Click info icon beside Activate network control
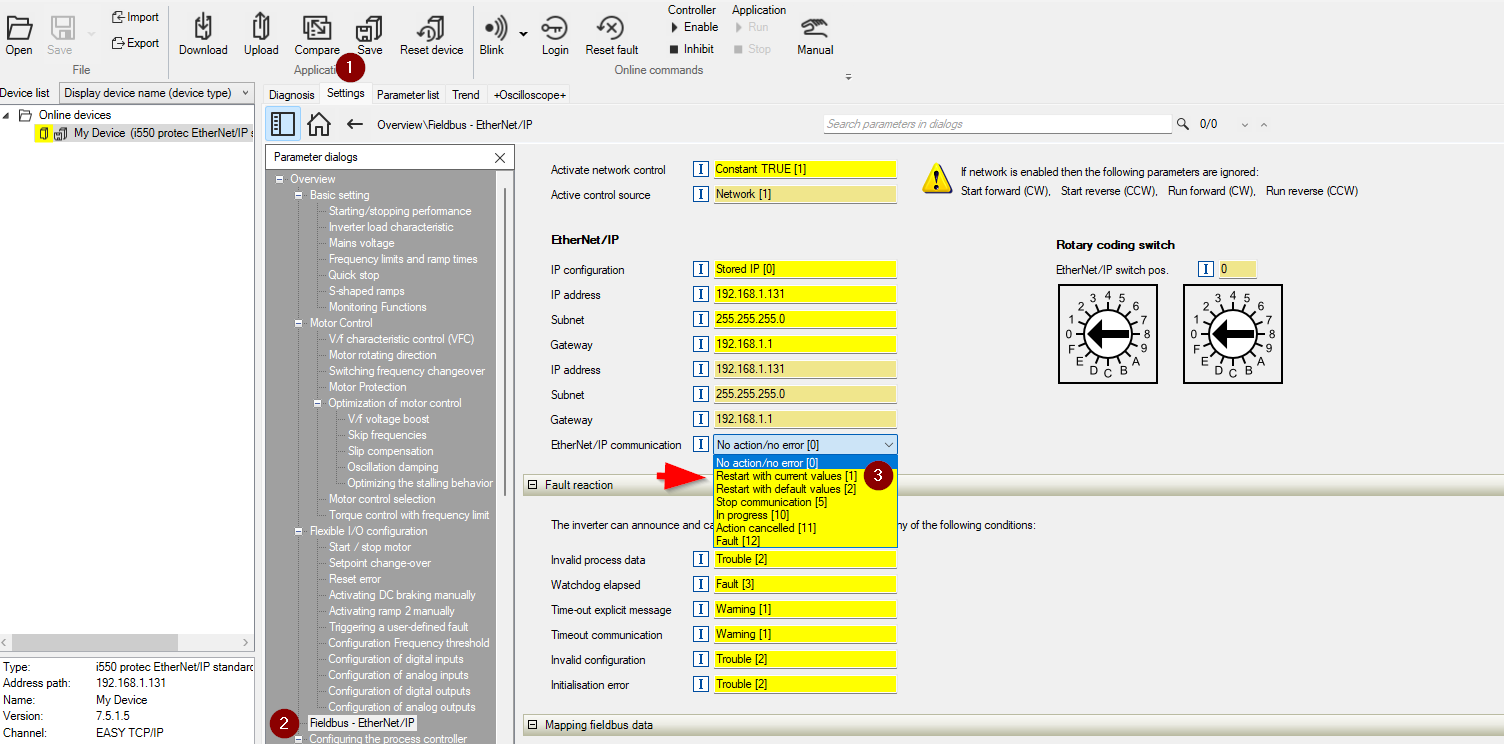This screenshot has width=1504, height=744. (x=701, y=169)
